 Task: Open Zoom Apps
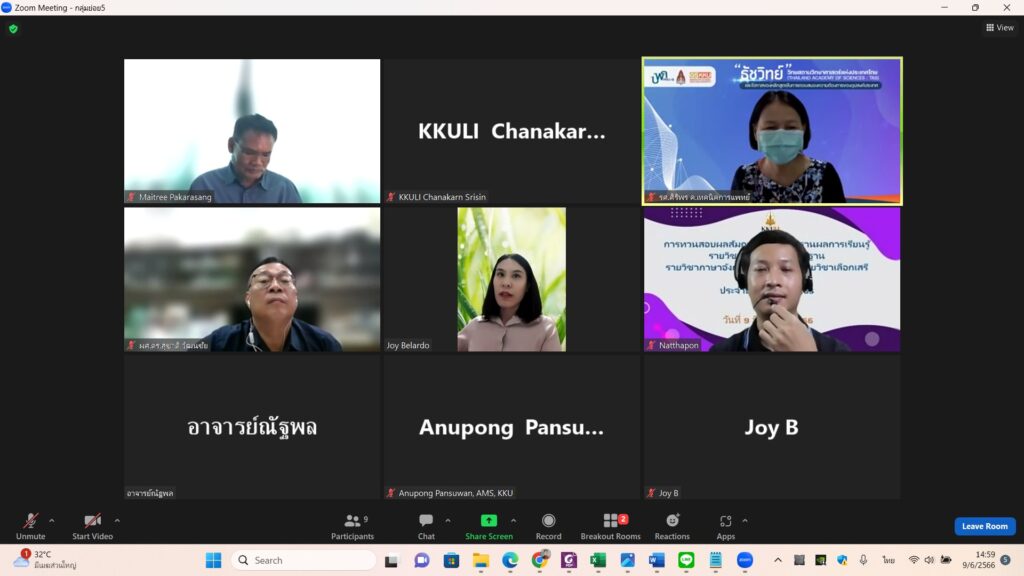point(725,526)
